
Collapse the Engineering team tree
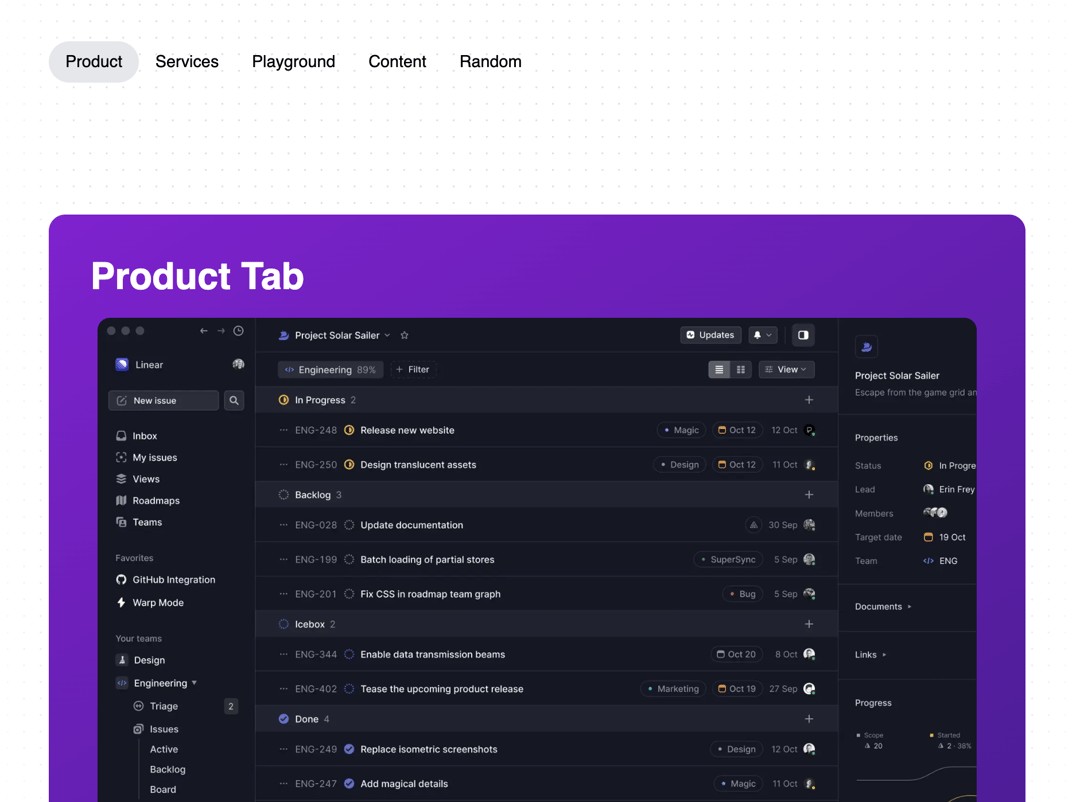click(x=194, y=683)
